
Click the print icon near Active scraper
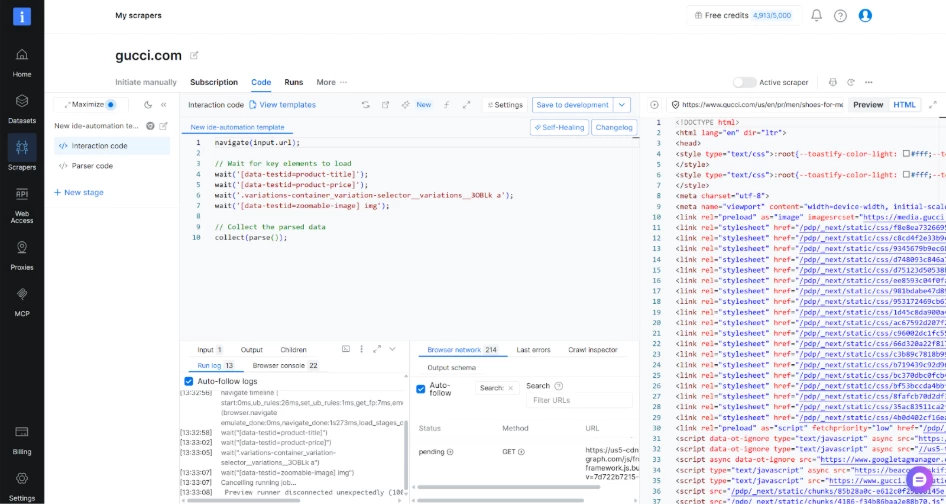833,82
